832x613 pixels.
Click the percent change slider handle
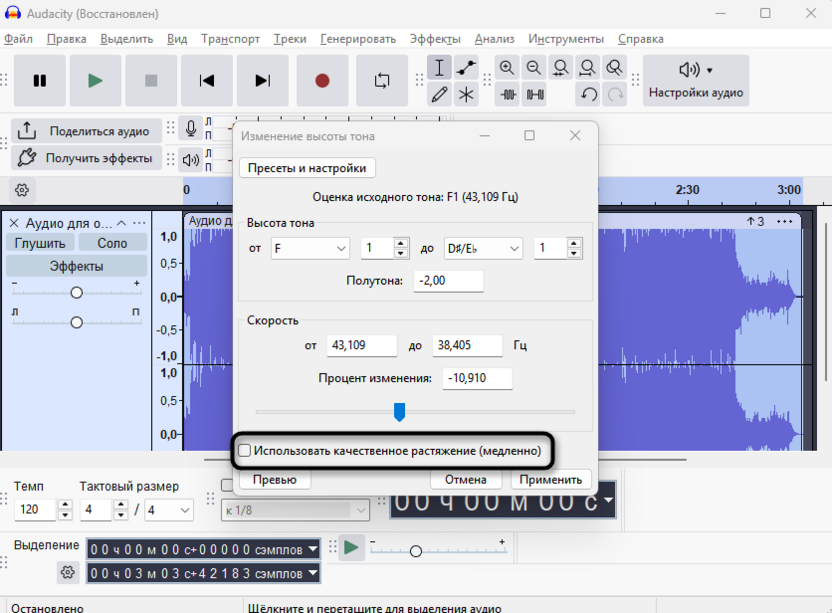(400, 412)
